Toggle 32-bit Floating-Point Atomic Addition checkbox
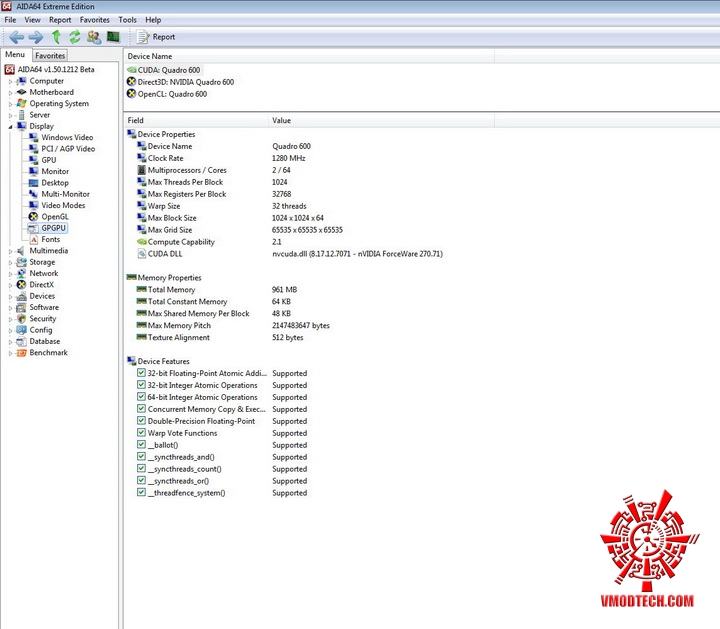720x629 pixels. (x=141, y=373)
